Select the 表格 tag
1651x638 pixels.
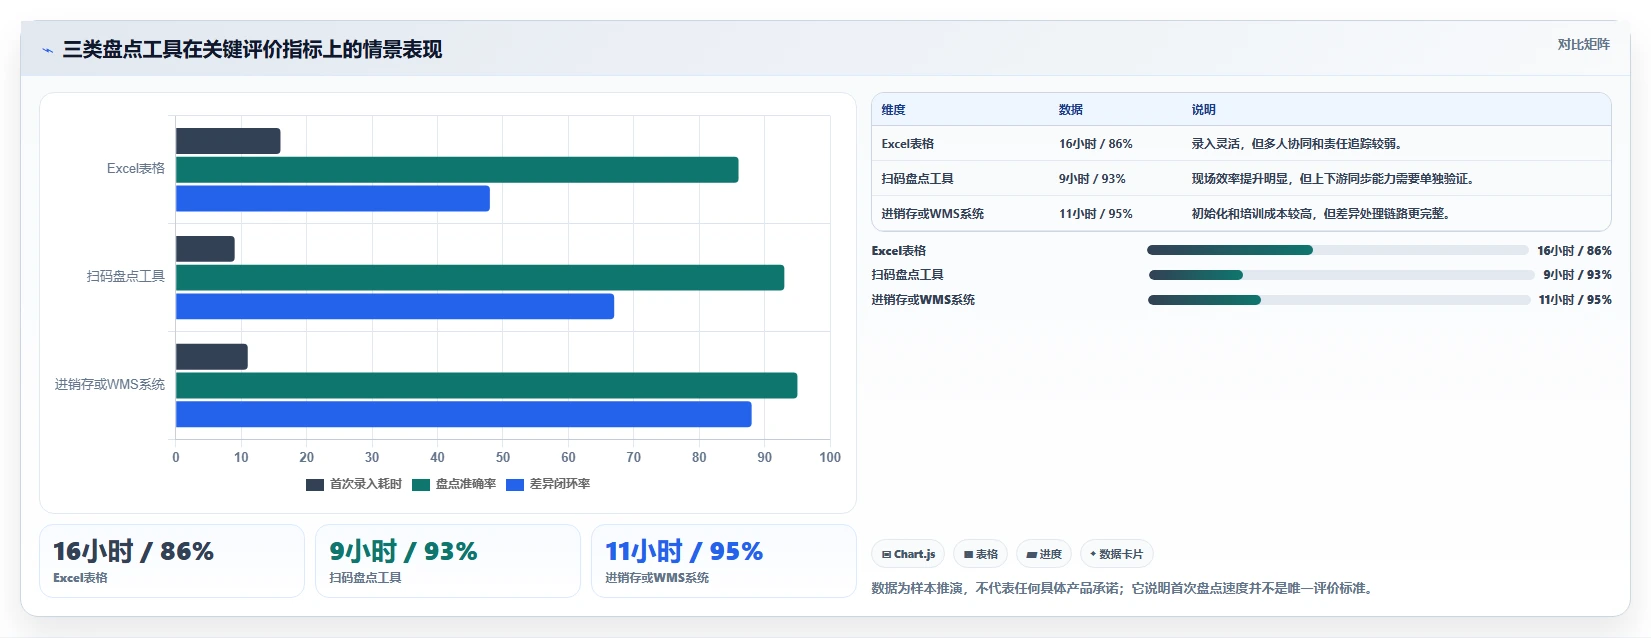[x=980, y=554]
